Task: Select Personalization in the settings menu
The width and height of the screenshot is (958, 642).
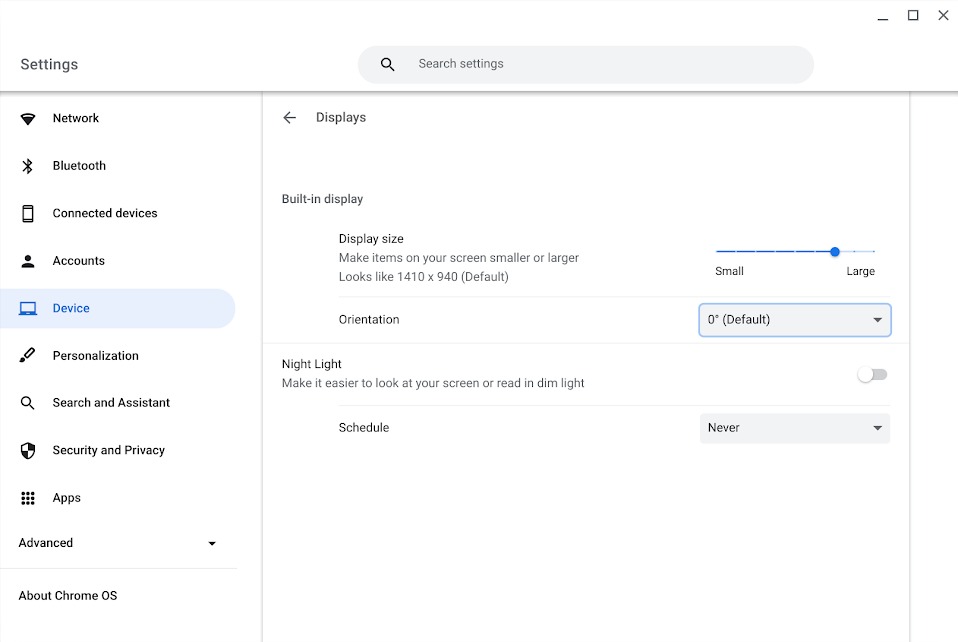Action: [95, 355]
